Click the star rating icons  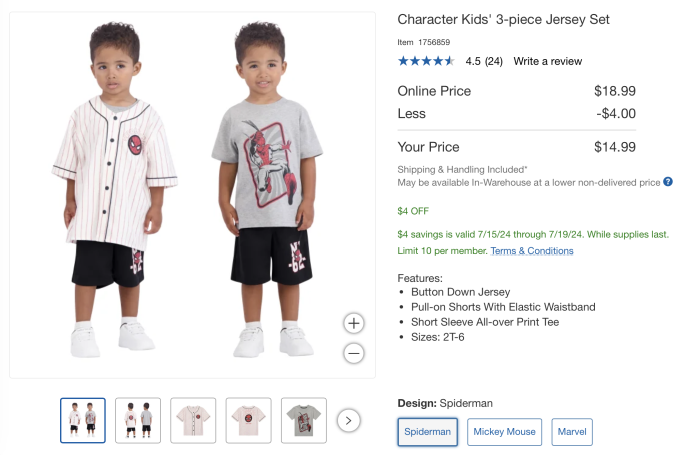pos(426,61)
